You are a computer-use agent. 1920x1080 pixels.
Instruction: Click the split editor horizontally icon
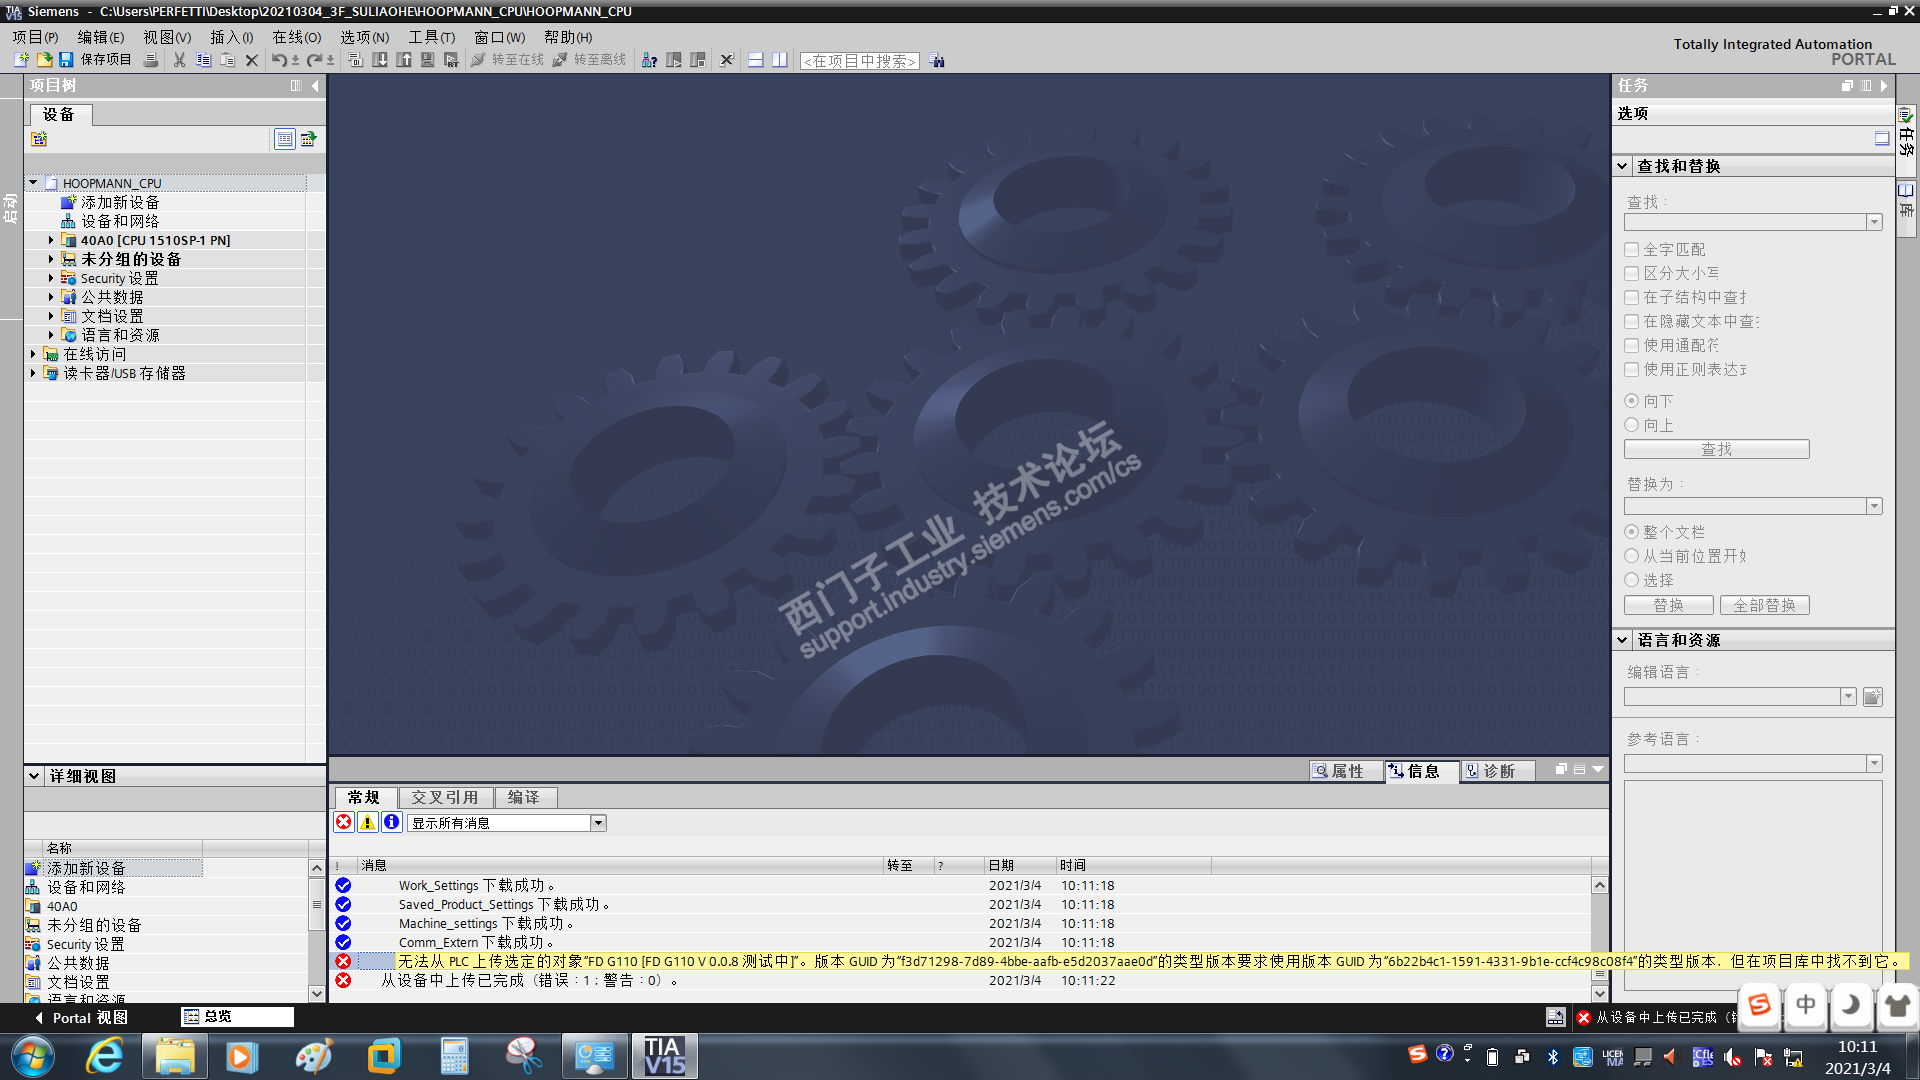click(x=756, y=60)
